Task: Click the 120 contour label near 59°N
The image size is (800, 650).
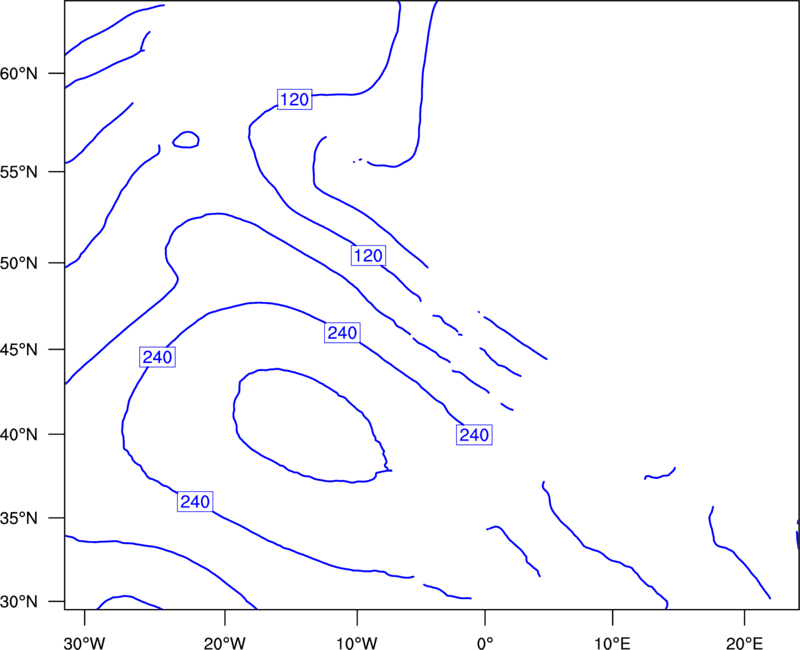Action: [x=295, y=99]
